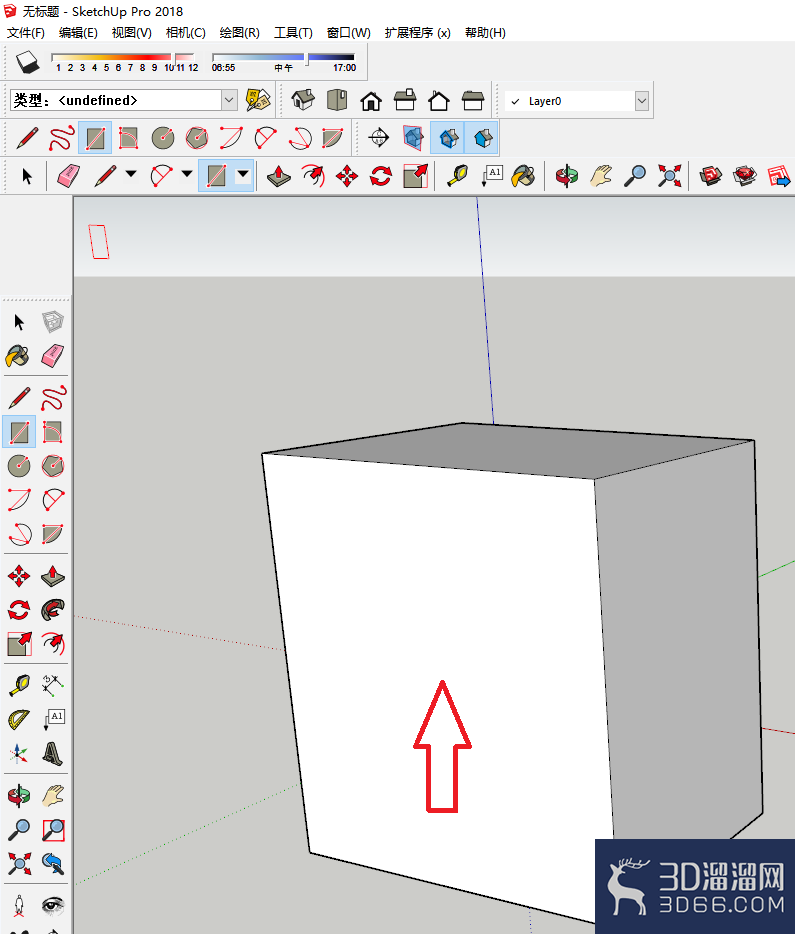Select Push/Pull in the Getting Started toolbar
Viewport: 795px width, 934px height.
[279, 176]
